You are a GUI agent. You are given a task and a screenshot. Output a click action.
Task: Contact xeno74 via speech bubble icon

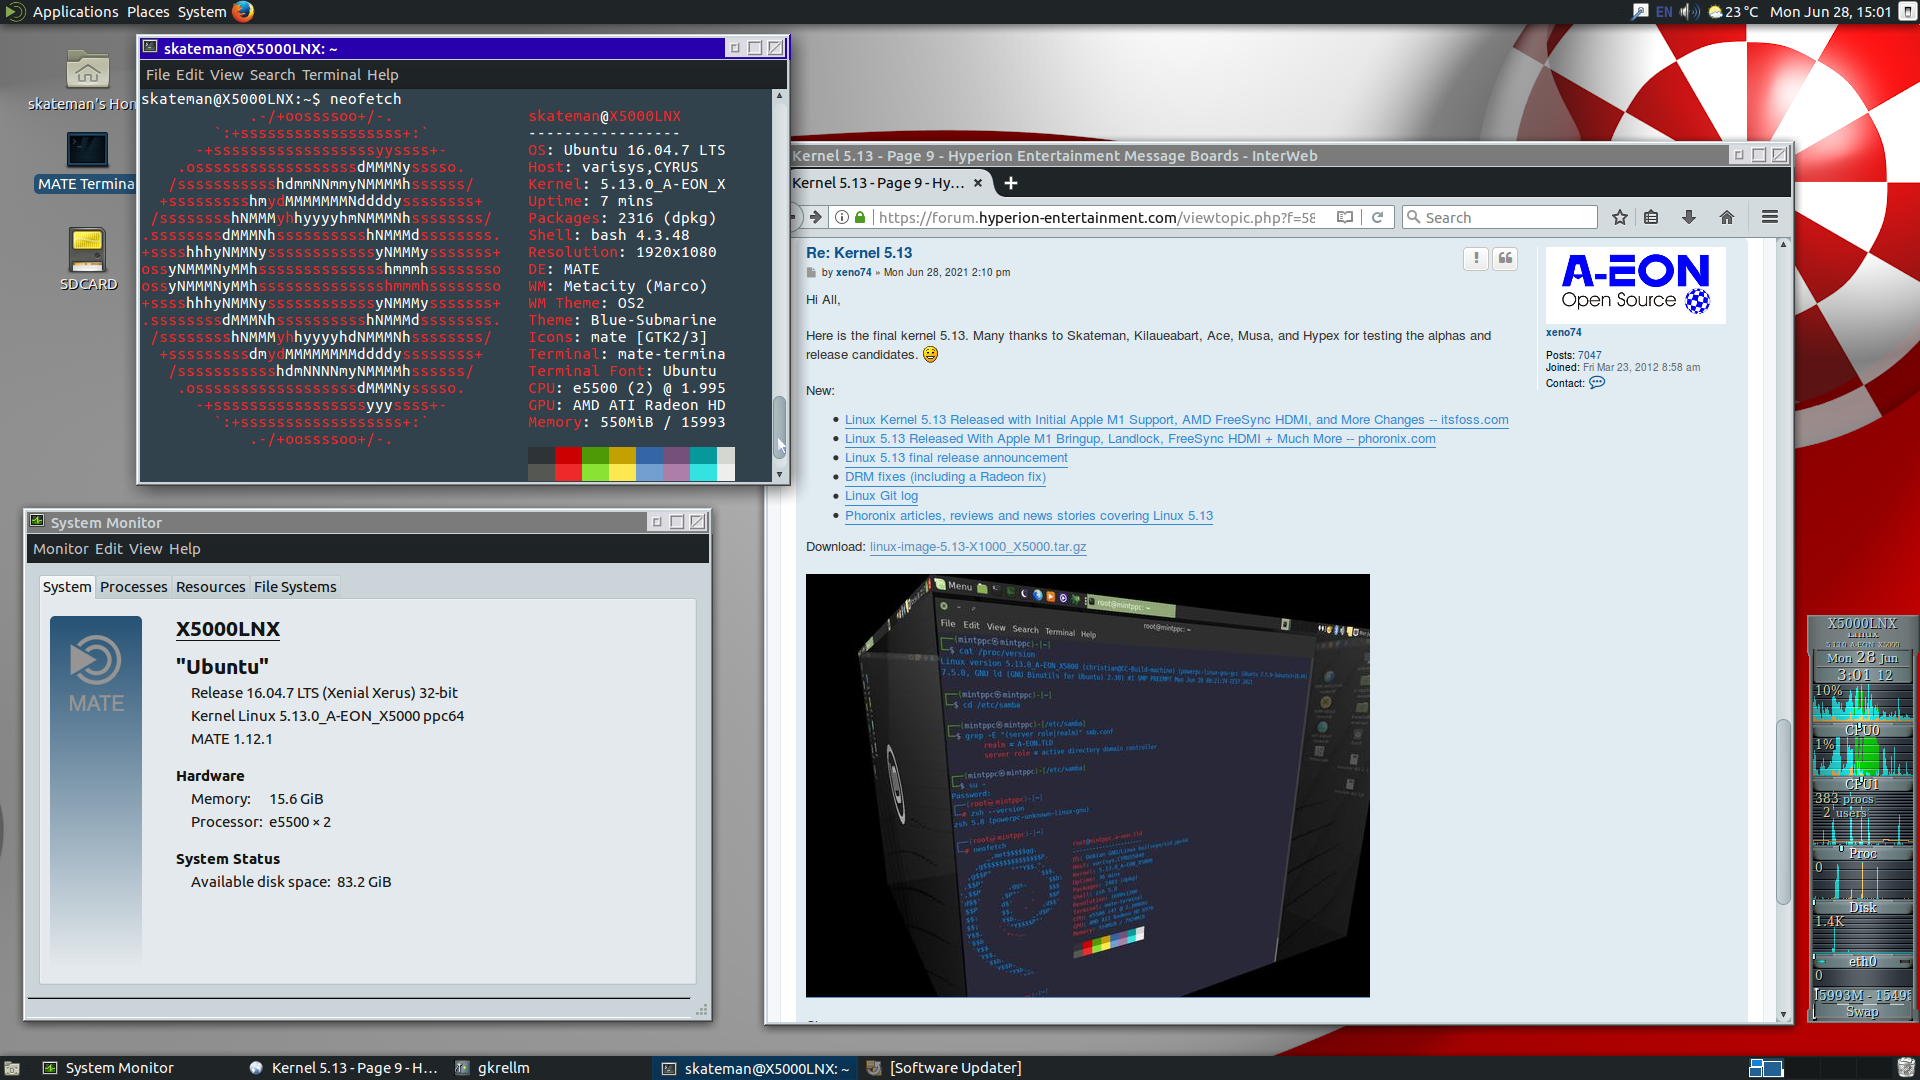pos(1597,383)
